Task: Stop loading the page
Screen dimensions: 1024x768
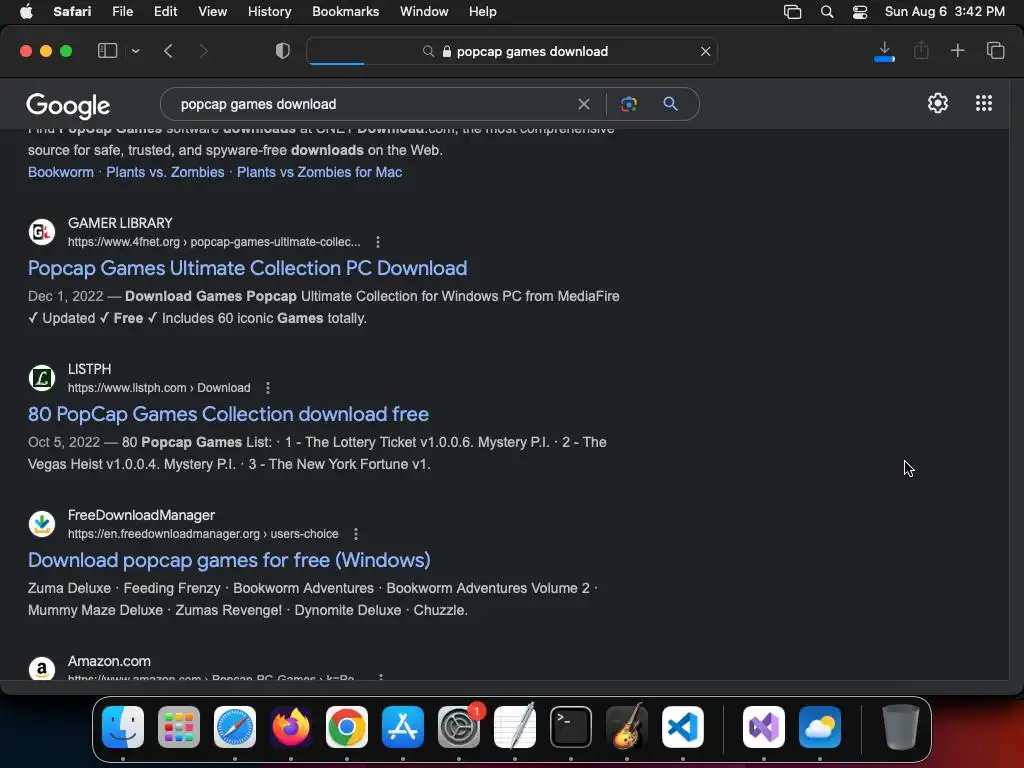Action: [705, 51]
